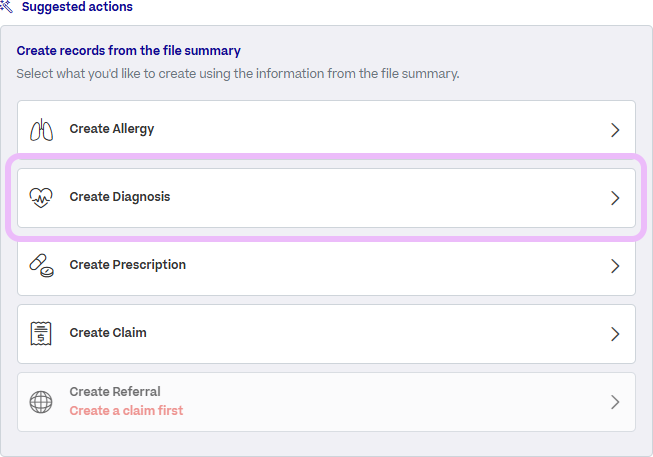
Task: Expand the Create Allergy chevron arrow
Action: [x=615, y=130]
